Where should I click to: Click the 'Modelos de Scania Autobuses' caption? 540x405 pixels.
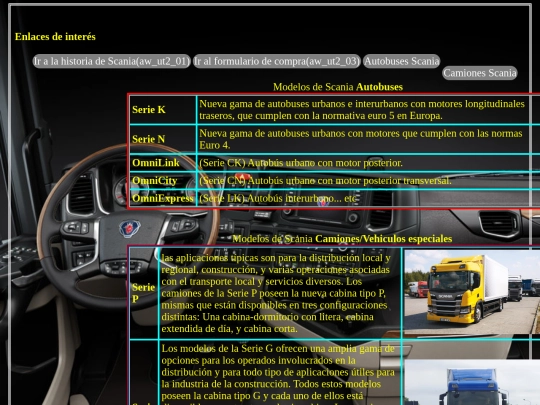[x=338, y=87]
